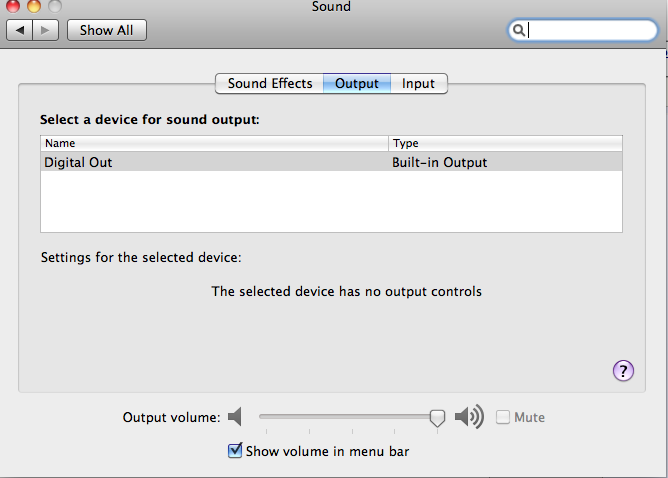Open the purple help button
The image size is (668, 478).
(623, 371)
